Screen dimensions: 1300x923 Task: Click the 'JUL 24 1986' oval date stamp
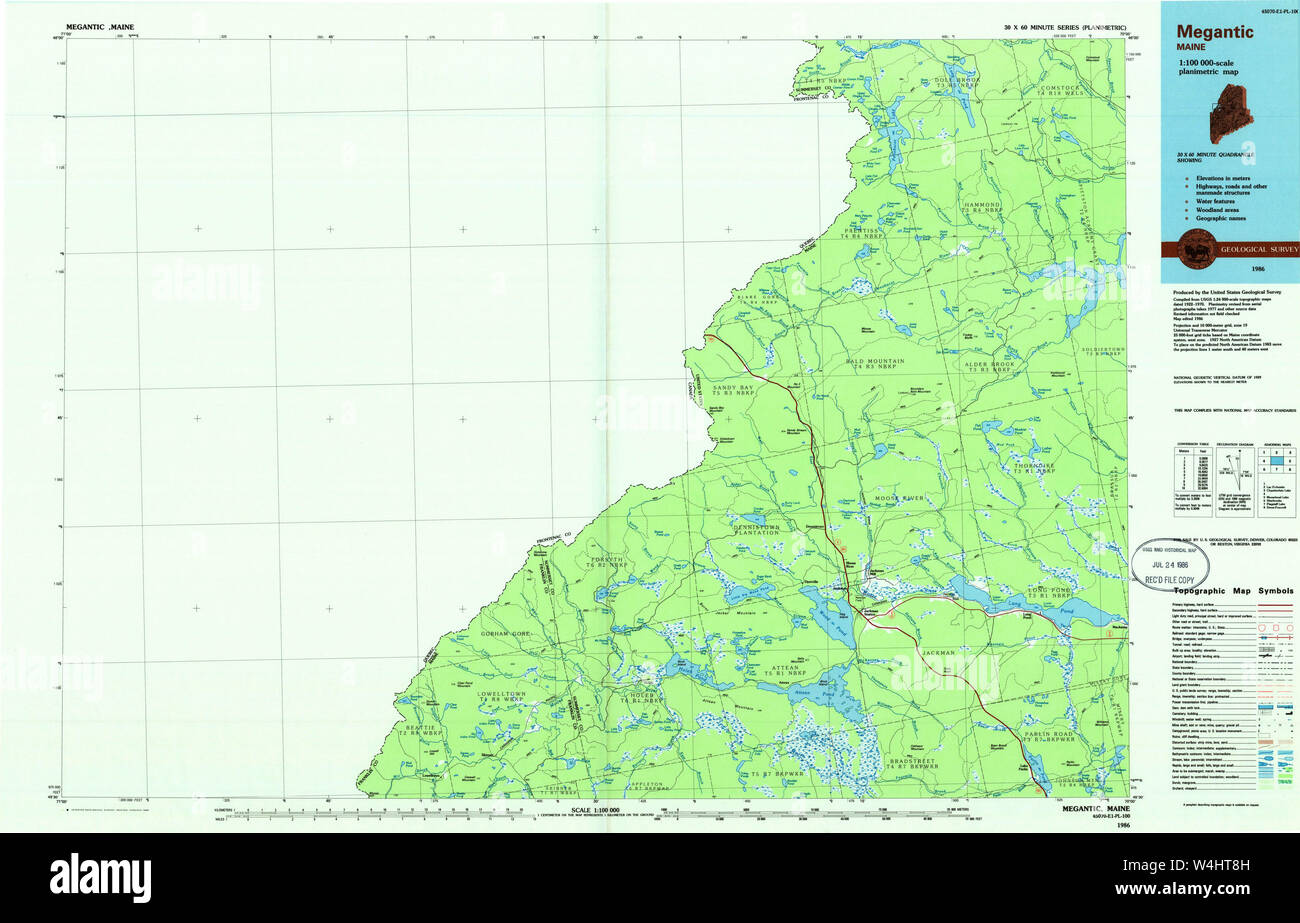(x=1172, y=566)
